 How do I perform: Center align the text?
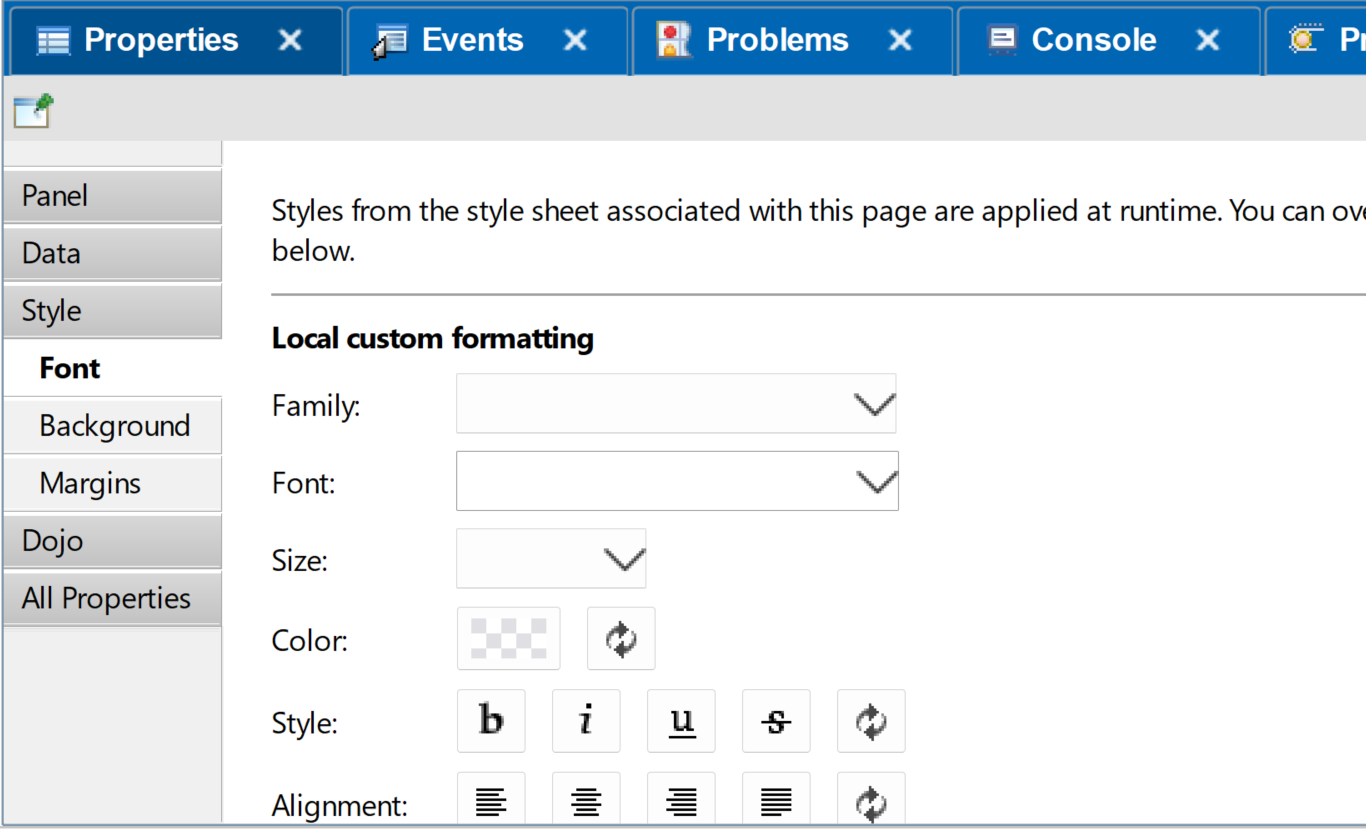586,801
